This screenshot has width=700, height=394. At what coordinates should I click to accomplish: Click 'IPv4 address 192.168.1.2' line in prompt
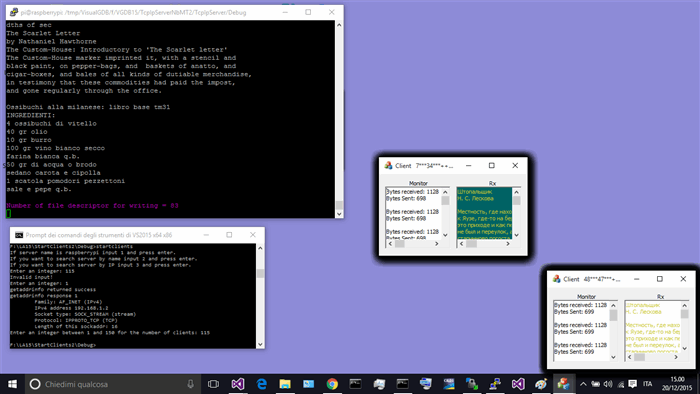71,308
